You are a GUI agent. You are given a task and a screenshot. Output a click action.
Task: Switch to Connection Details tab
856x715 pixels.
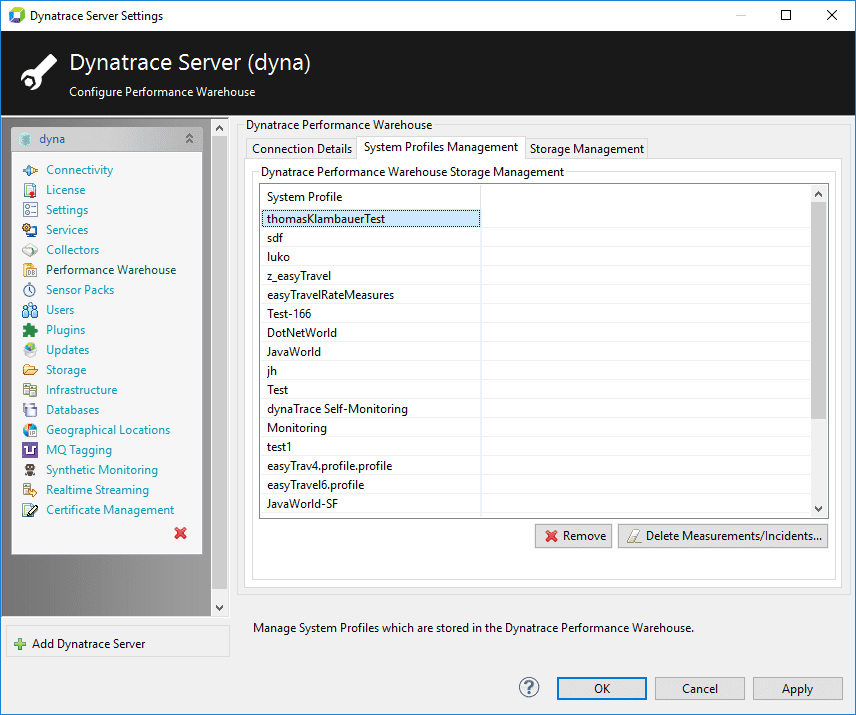click(302, 149)
